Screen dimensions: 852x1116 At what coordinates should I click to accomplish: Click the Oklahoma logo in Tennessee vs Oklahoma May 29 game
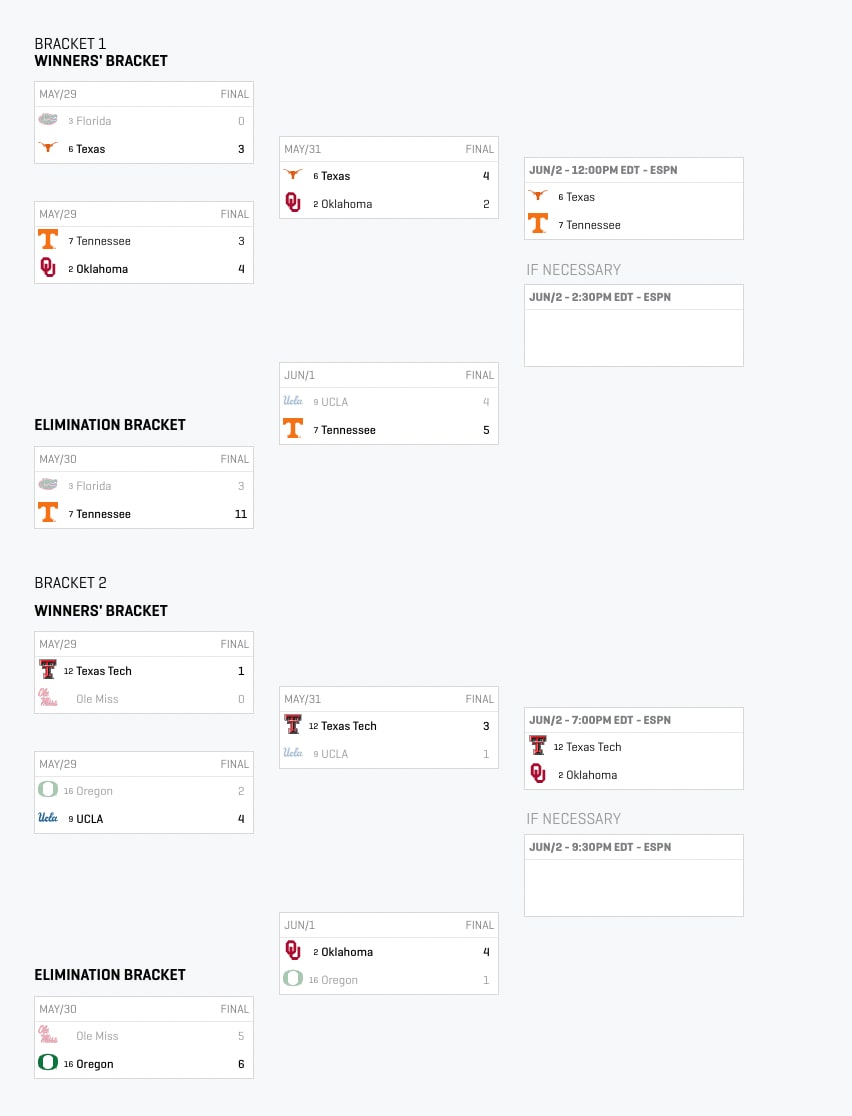pos(48,268)
